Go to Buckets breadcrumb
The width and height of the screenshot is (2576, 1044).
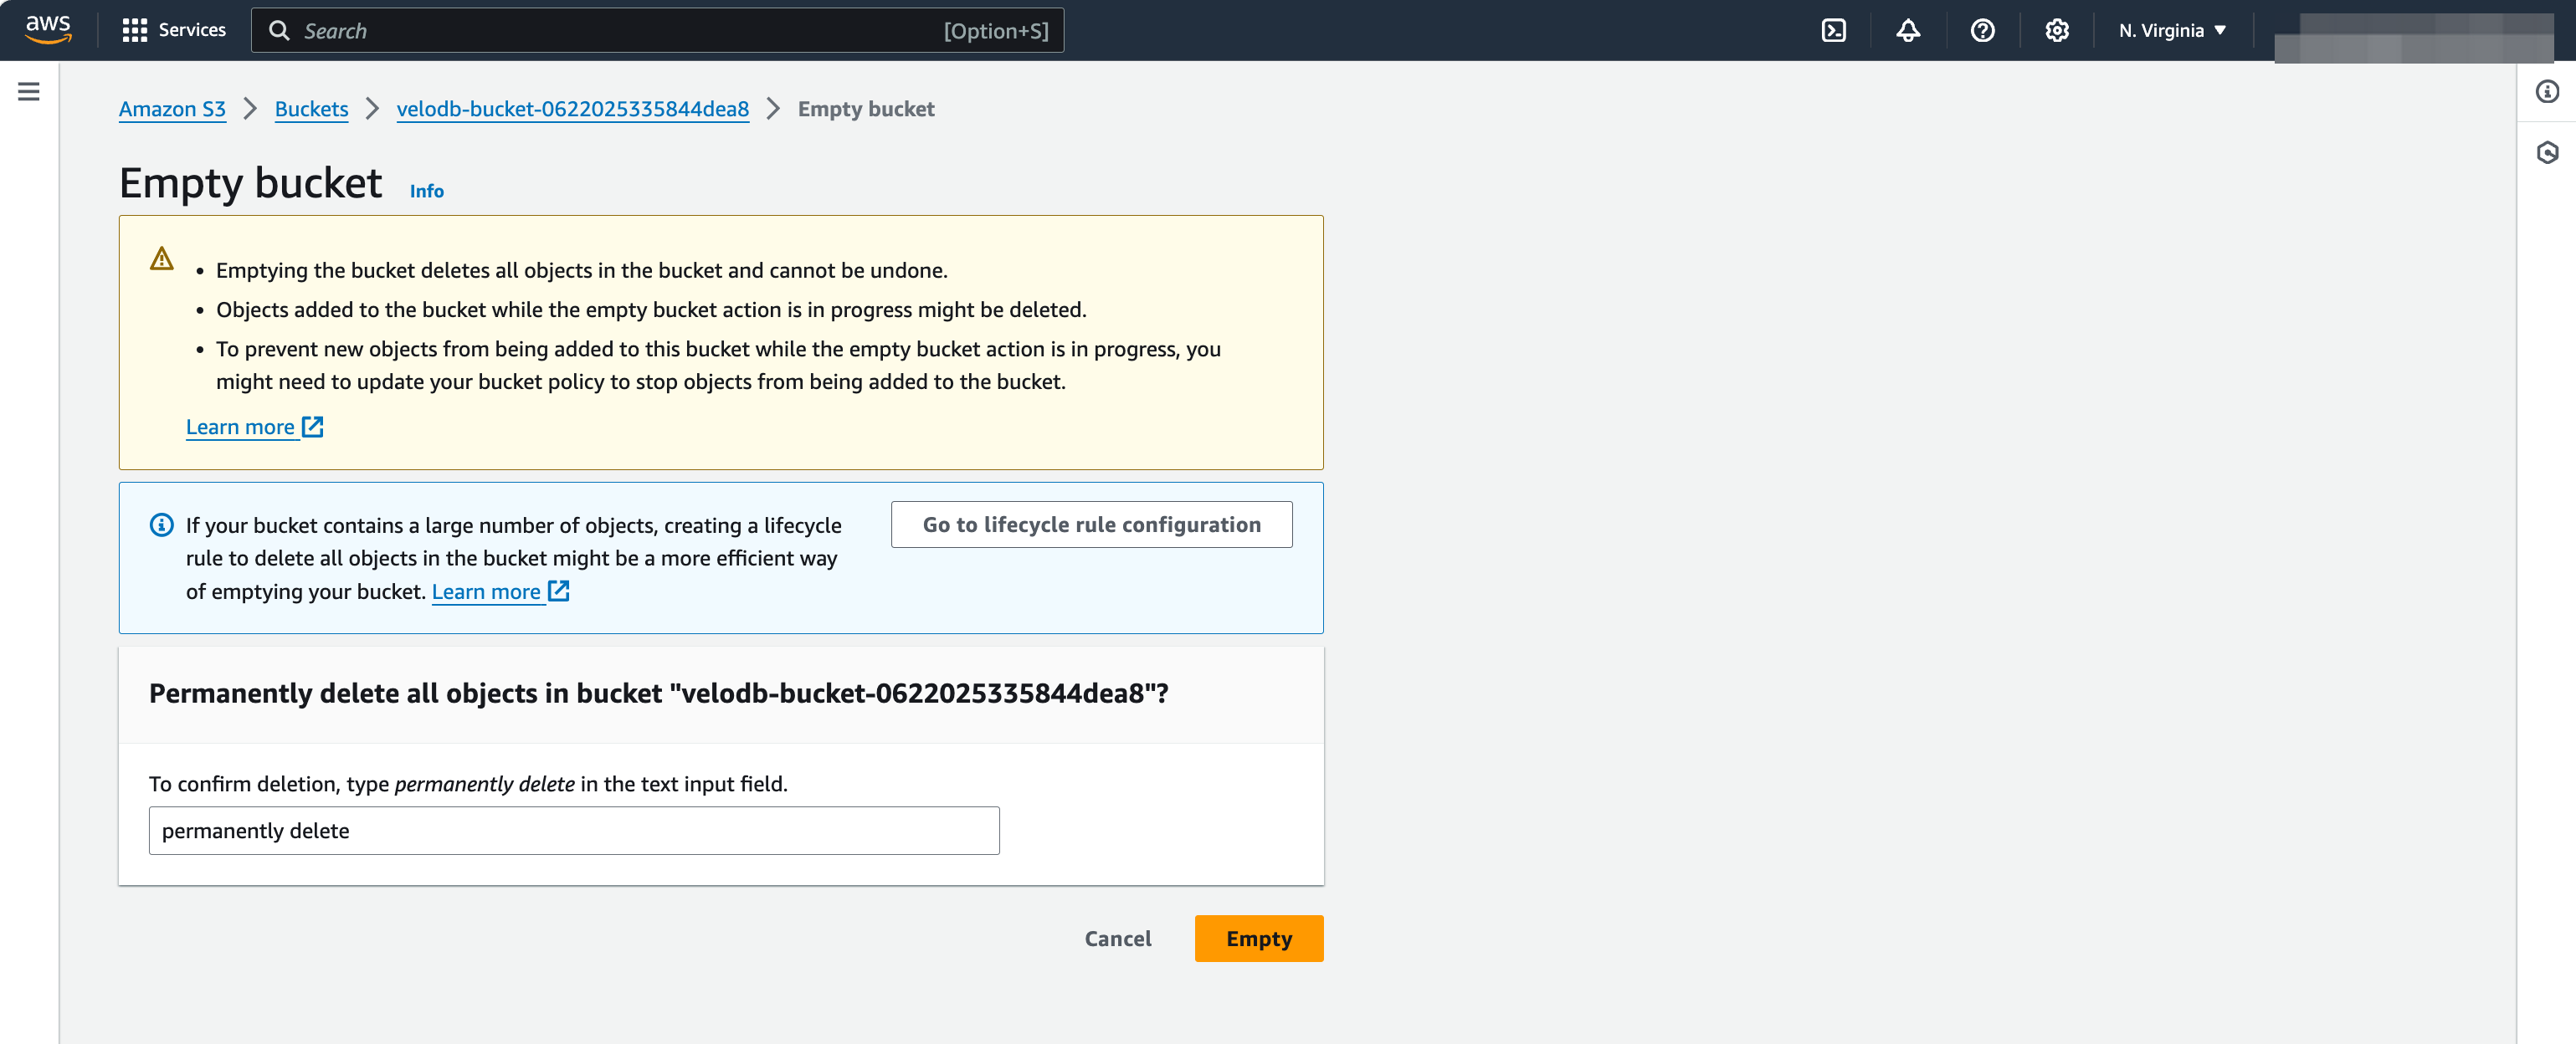311,108
